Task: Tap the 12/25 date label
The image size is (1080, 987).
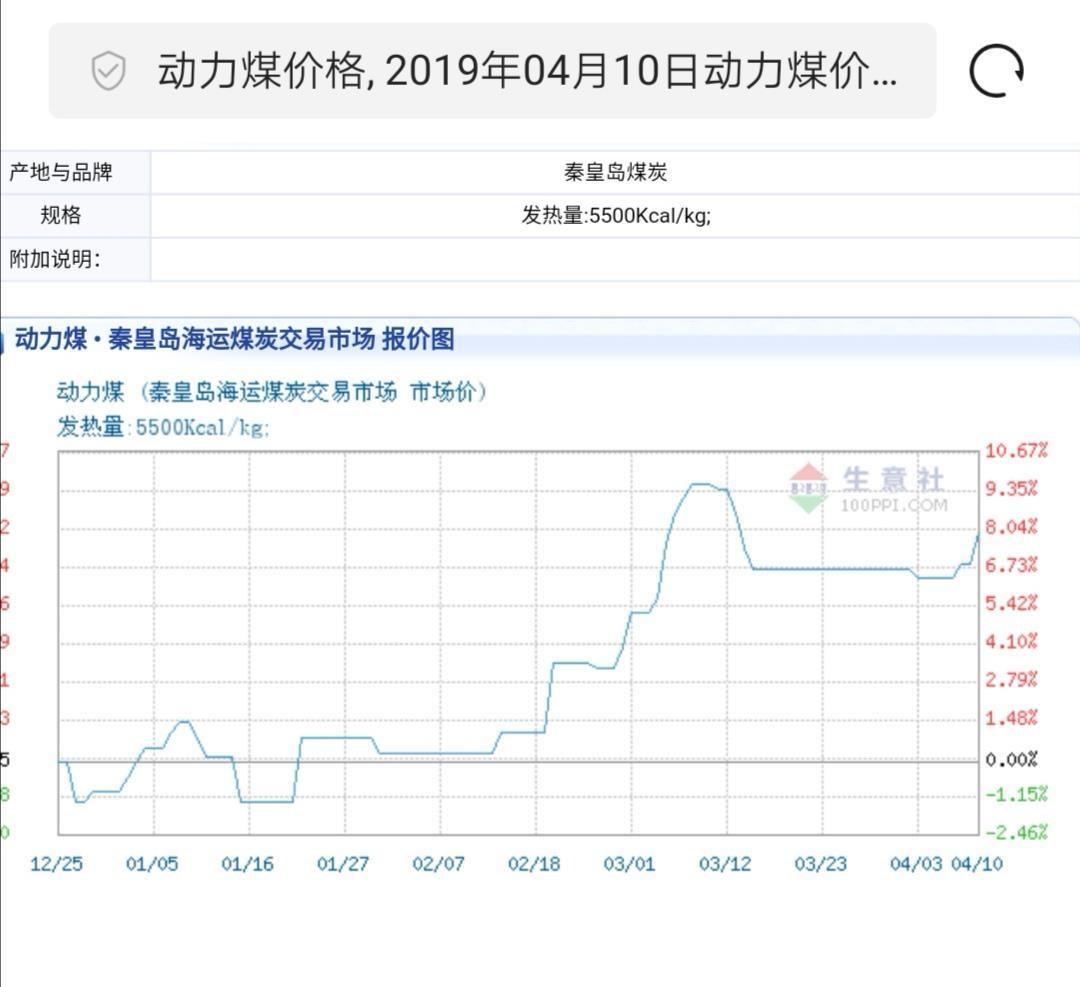Action: (56, 864)
